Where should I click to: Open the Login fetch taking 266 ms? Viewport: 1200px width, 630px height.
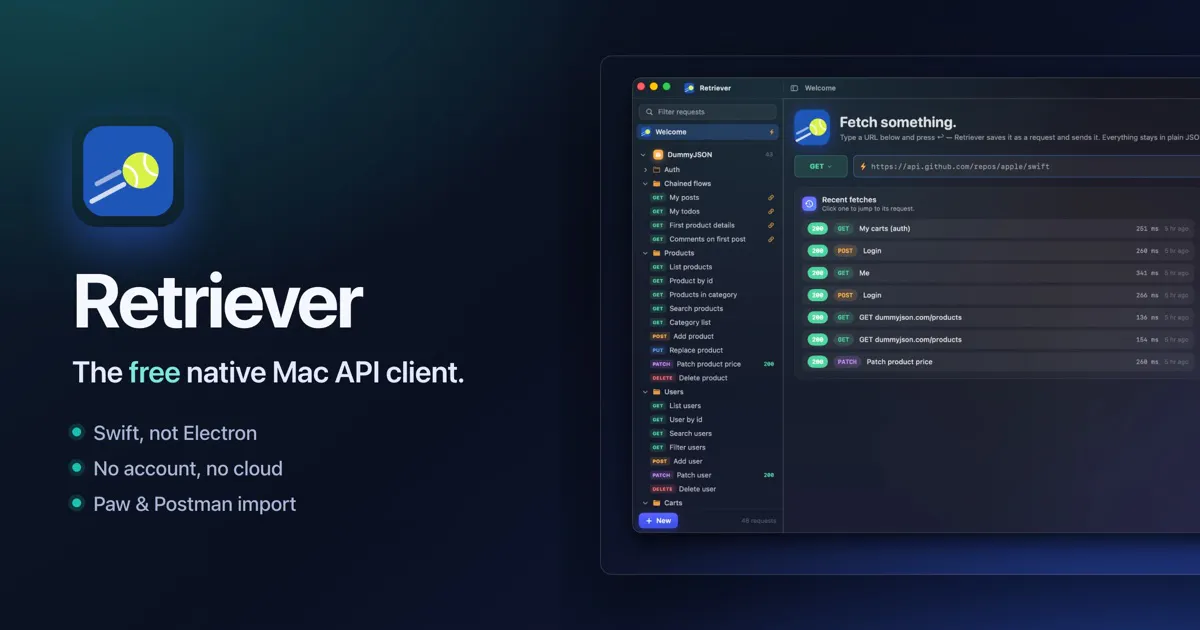998,295
